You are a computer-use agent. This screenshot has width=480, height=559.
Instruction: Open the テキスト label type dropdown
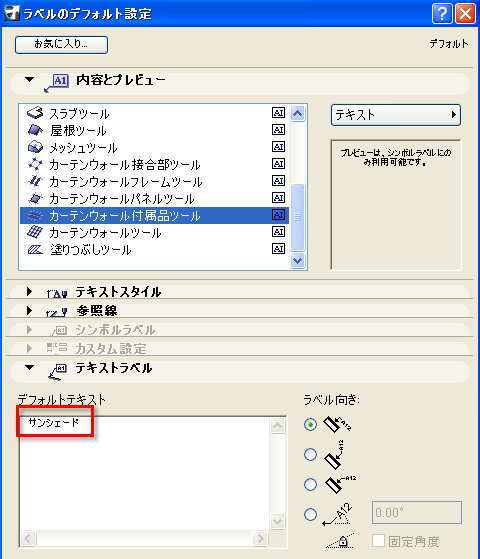[x=396, y=115]
